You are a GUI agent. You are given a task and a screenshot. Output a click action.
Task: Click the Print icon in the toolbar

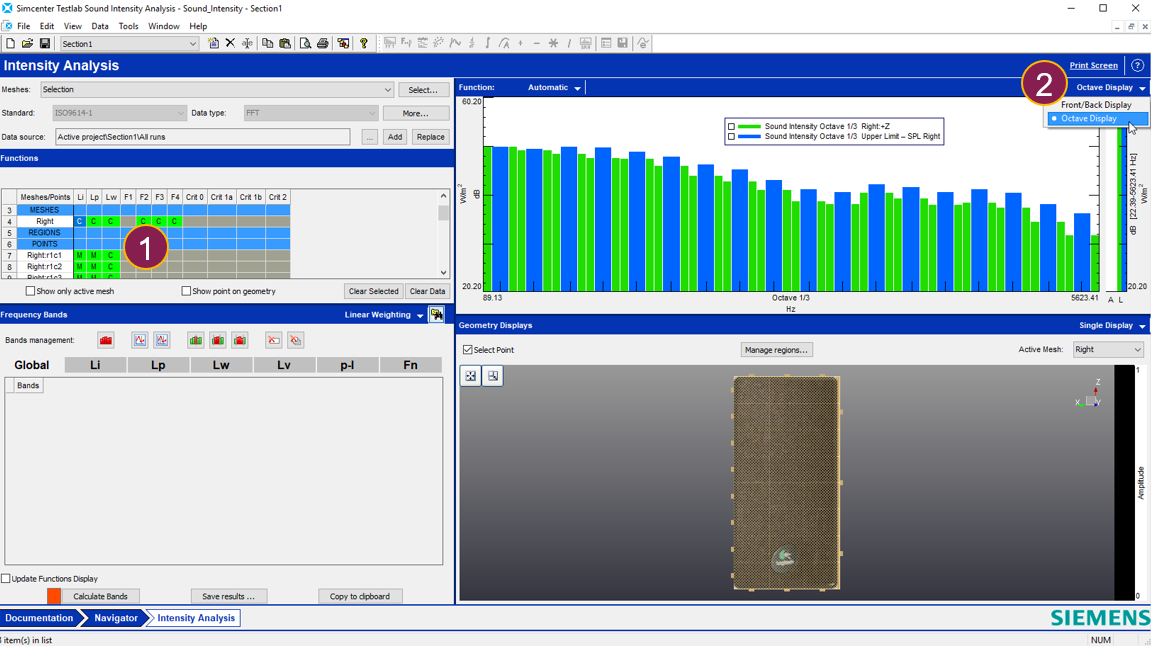(322, 44)
